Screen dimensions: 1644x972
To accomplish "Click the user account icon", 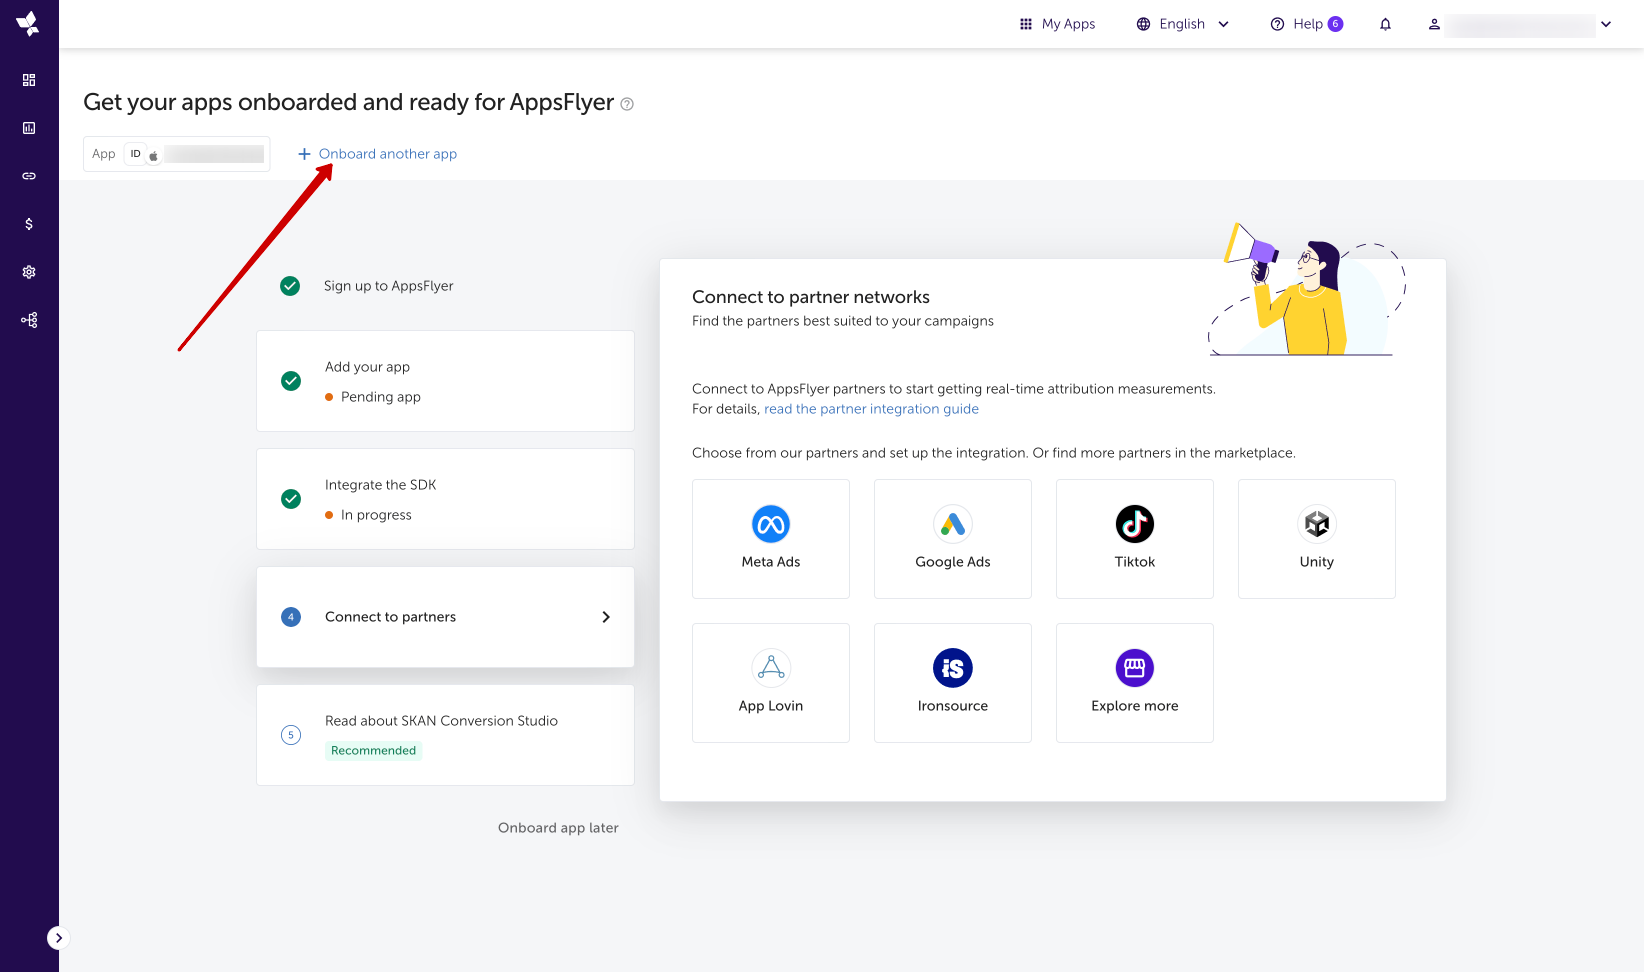I will 1434,24.
